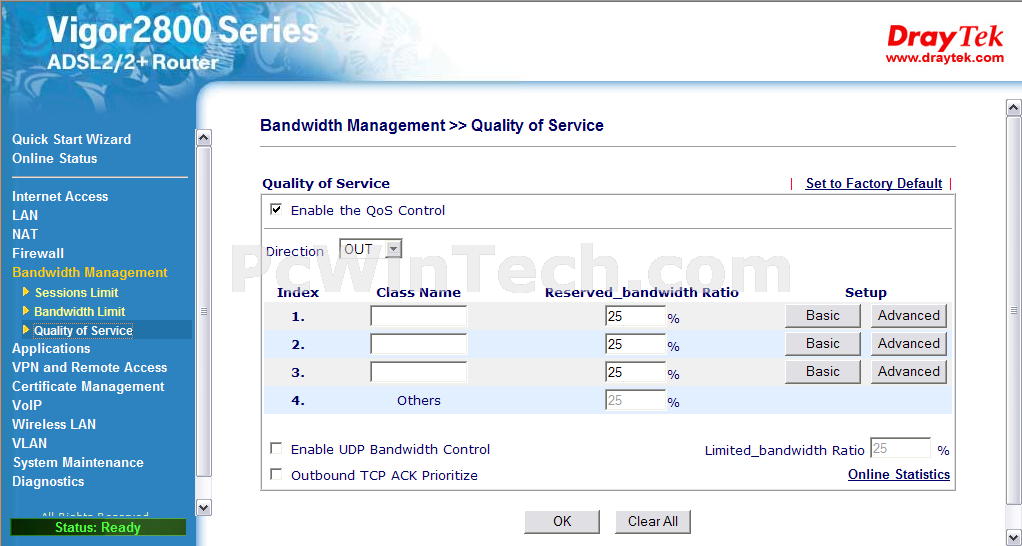This screenshot has height=546, width=1022.
Task: Open the LAN menu
Action: (x=25, y=215)
